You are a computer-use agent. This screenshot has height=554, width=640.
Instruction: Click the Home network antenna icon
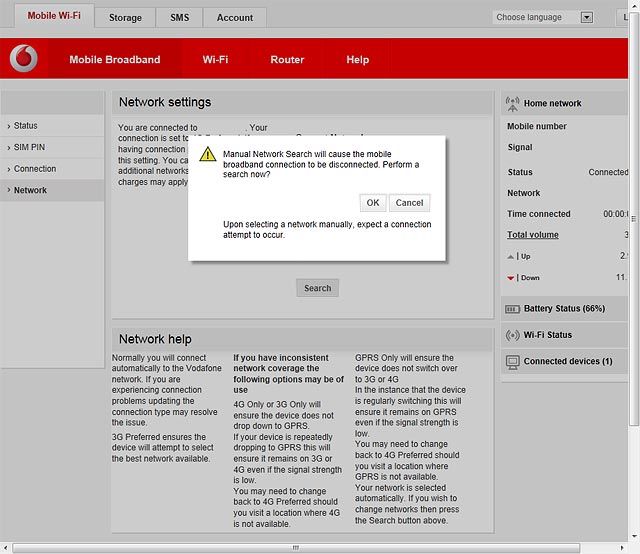(512, 104)
